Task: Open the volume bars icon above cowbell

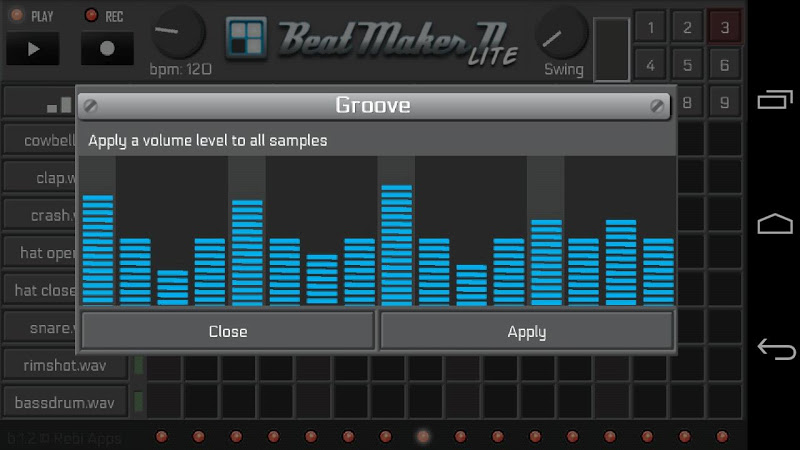Action: 59,104
